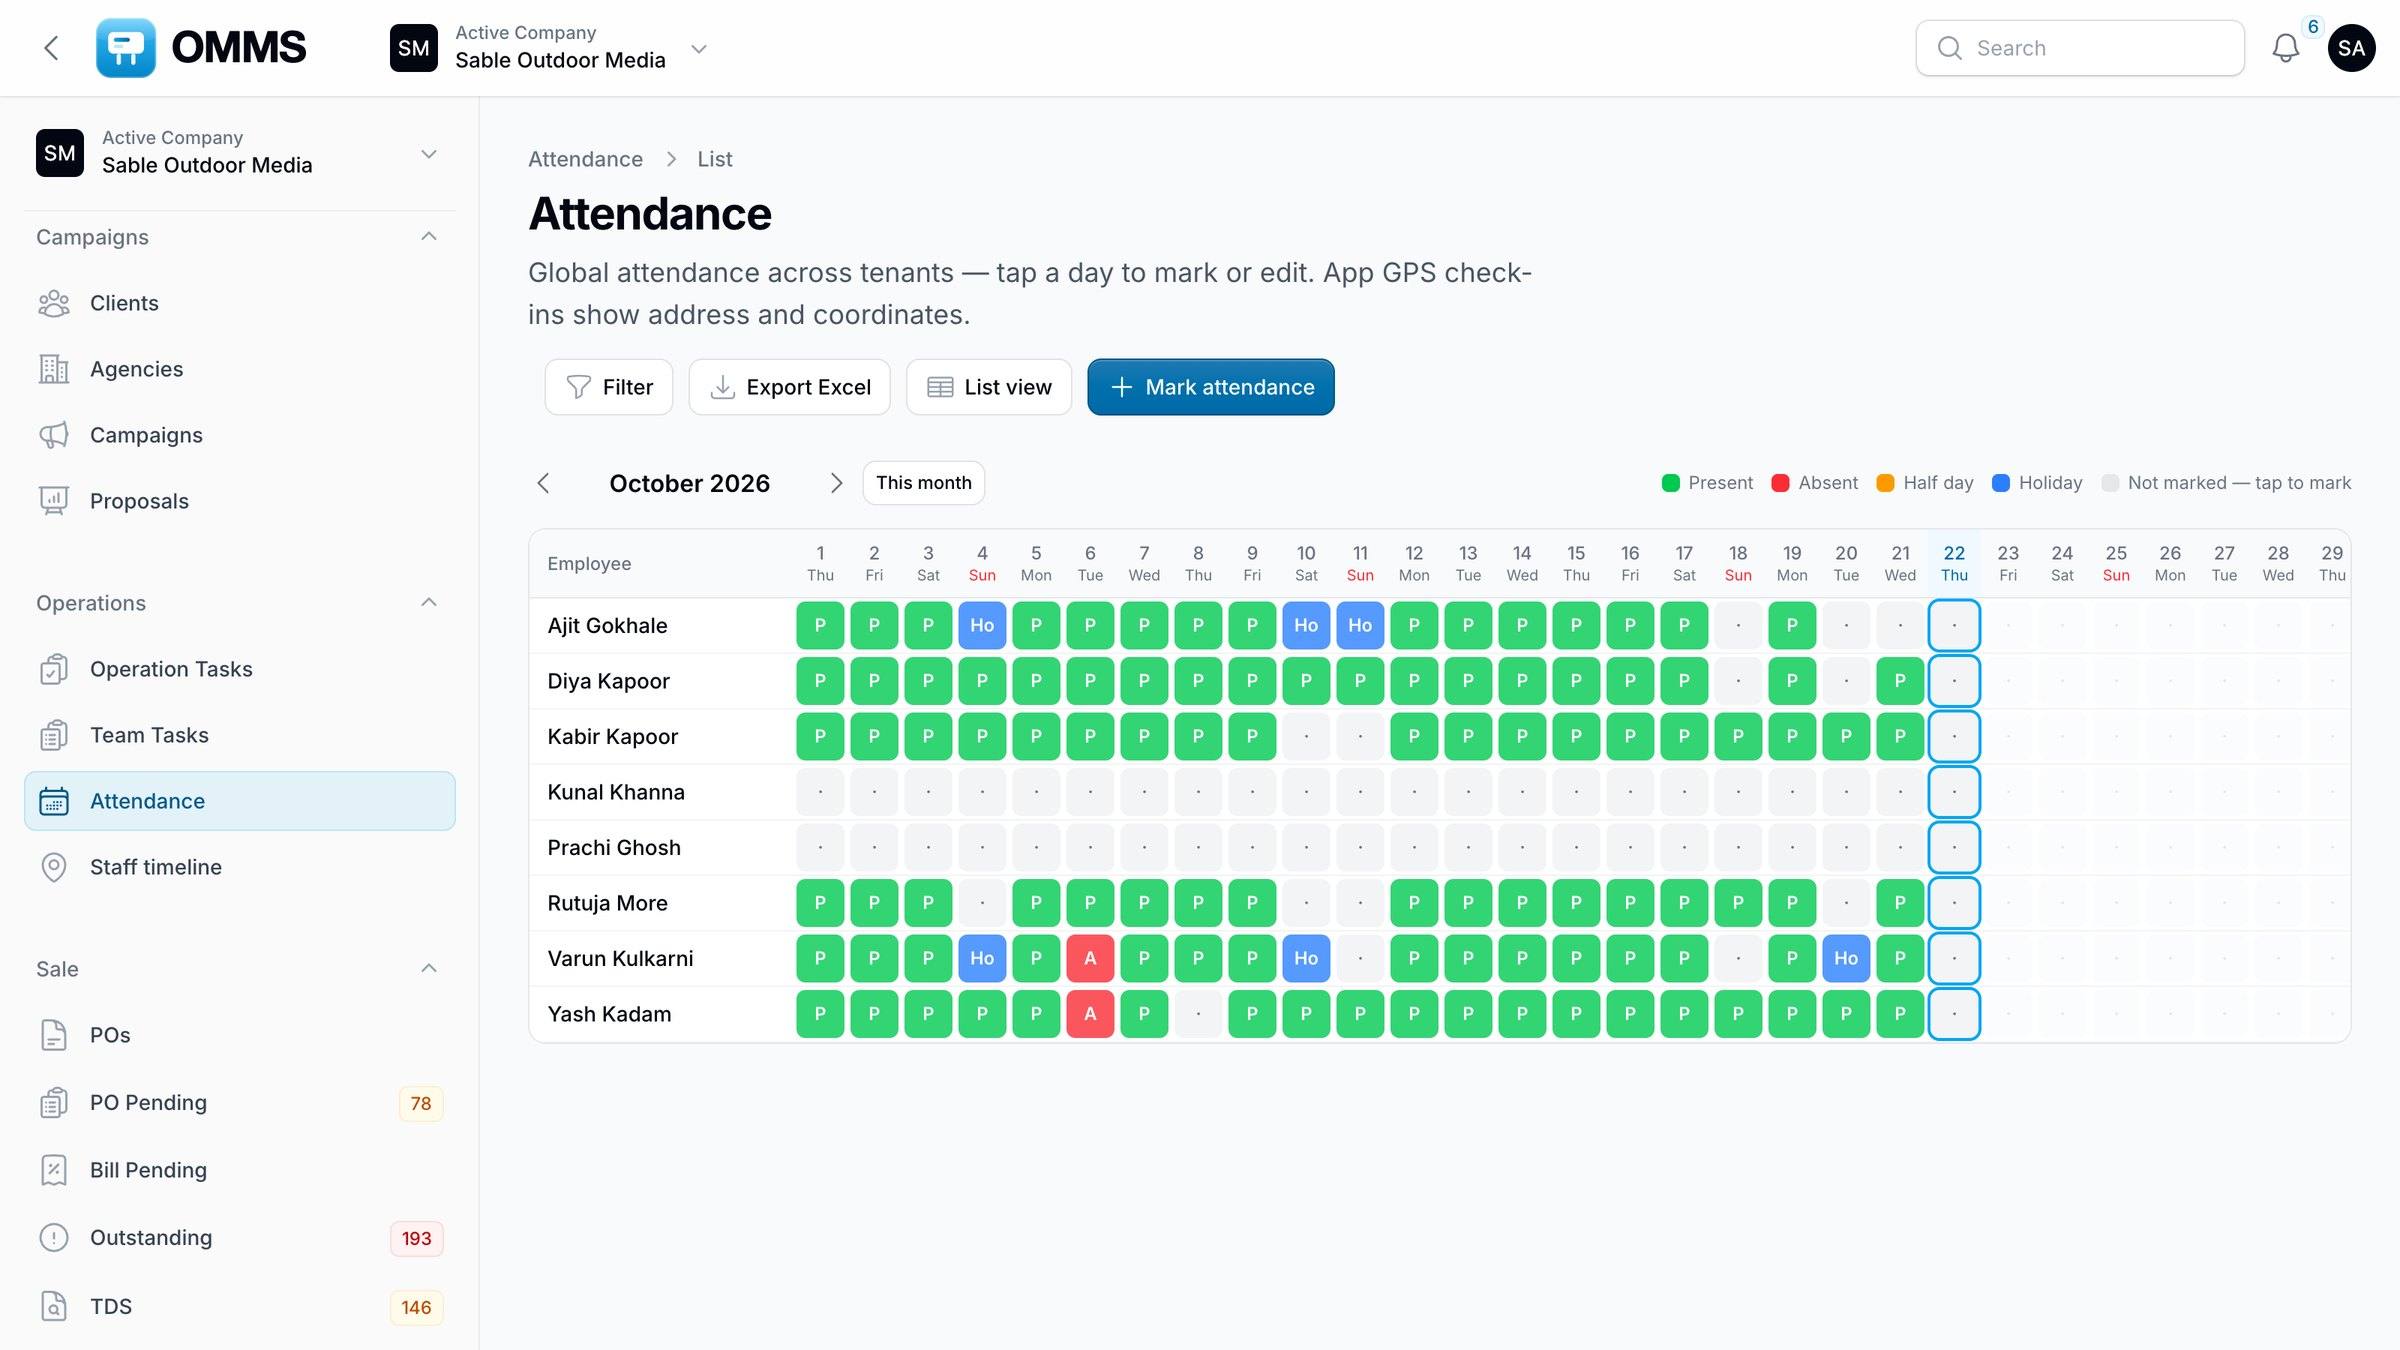Click Varun Kulkarni's Holiday cell on day 20
Screen dimensions: 2400x1350
[1846, 958]
